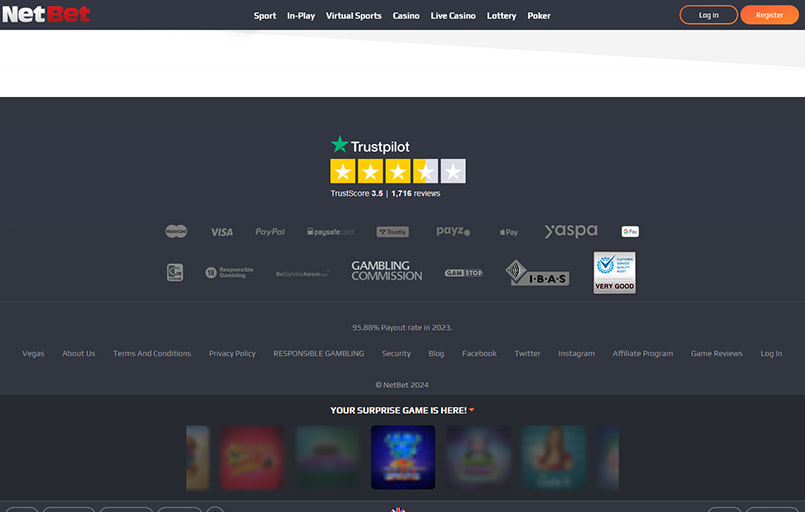The image size is (805, 512).
Task: Click the Apple Pay logo
Action: pyautogui.click(x=509, y=232)
